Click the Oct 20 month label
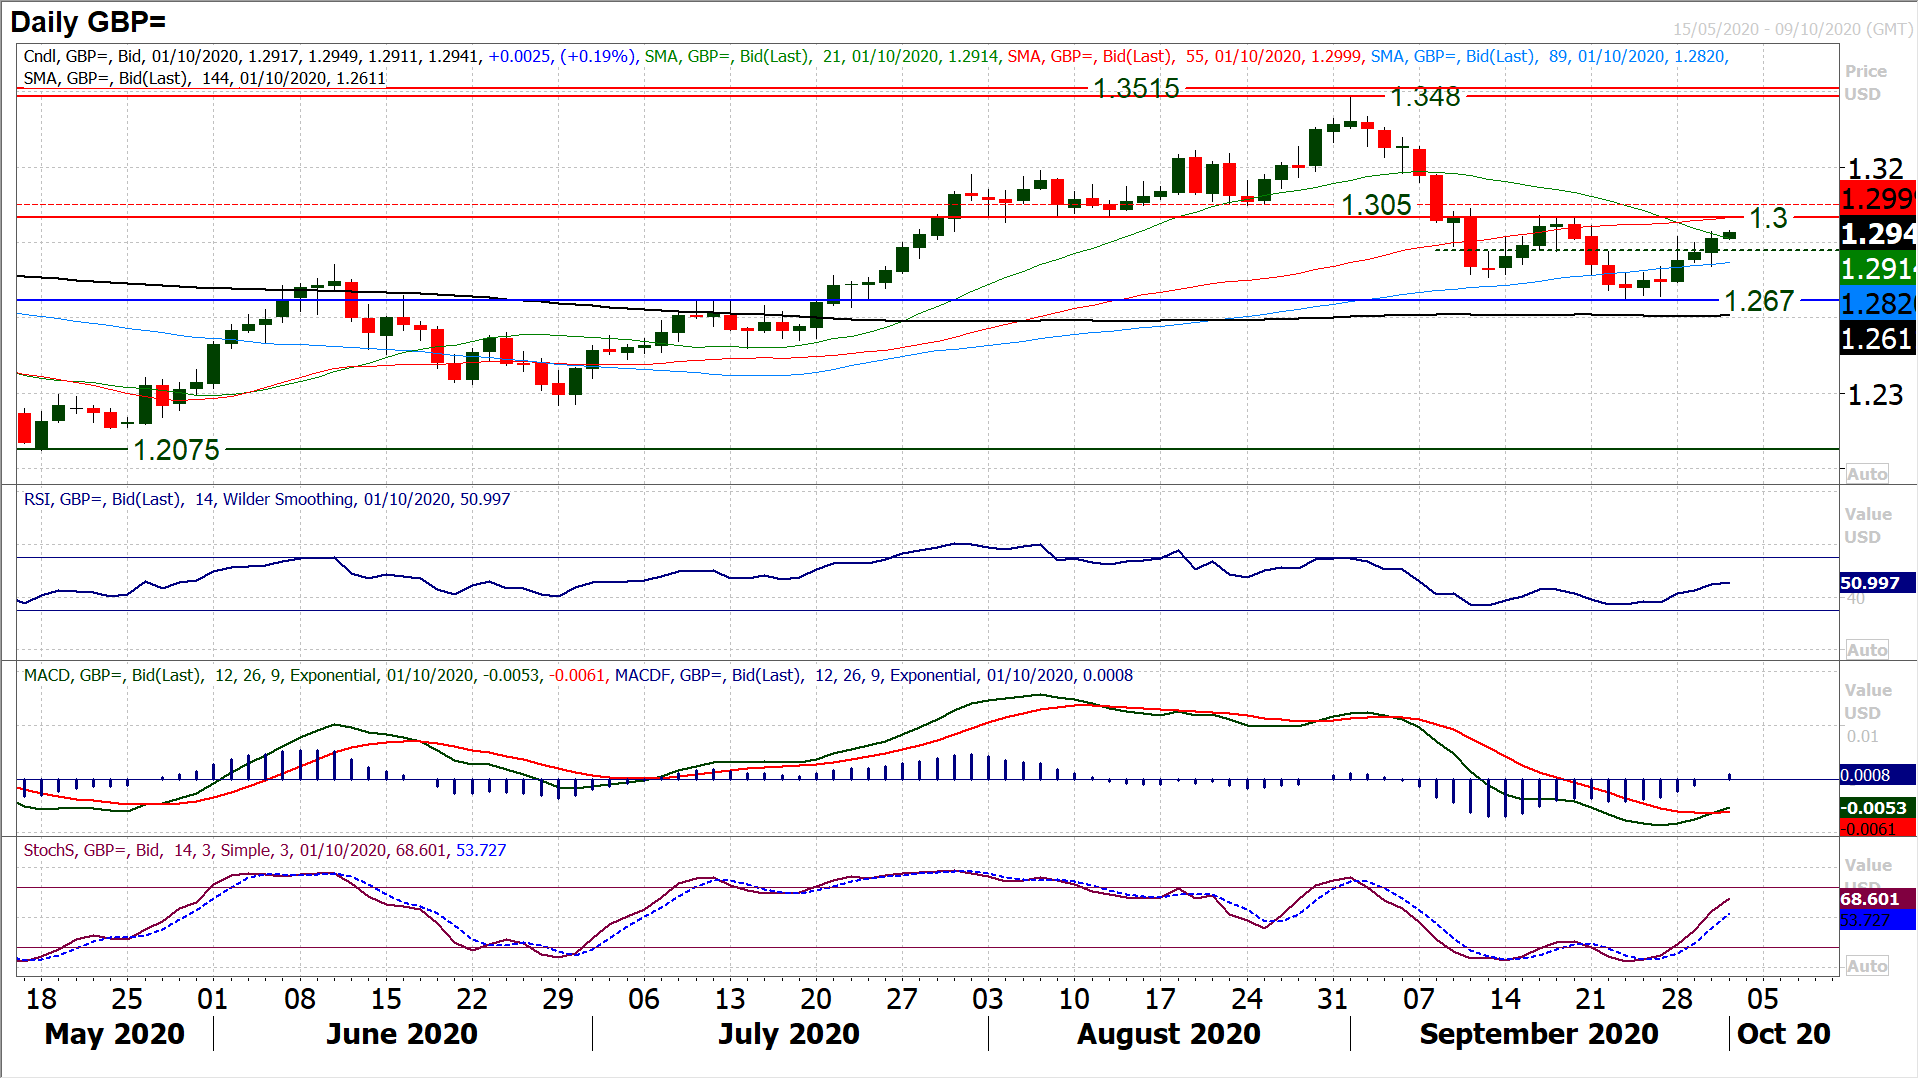This screenshot has width=1919, height=1079. tap(1784, 1034)
